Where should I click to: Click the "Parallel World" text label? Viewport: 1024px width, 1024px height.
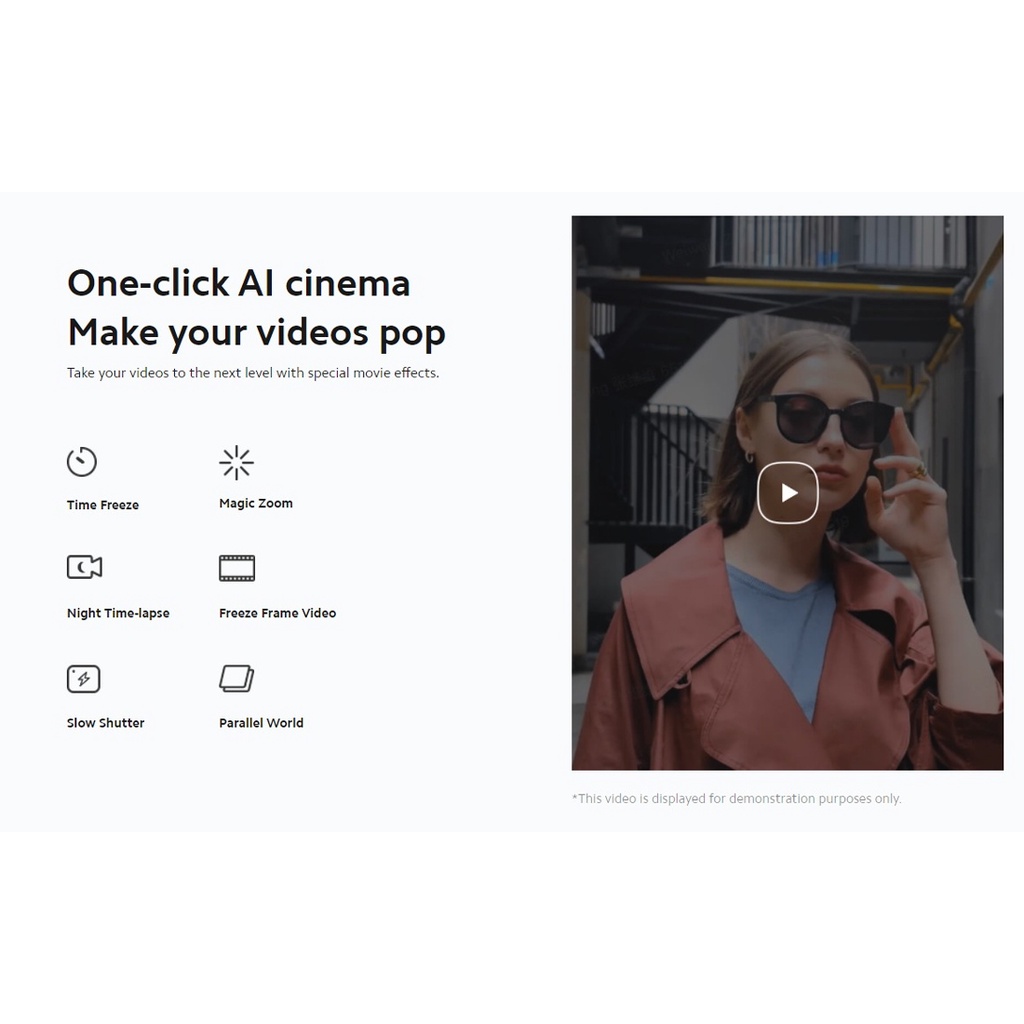click(261, 723)
